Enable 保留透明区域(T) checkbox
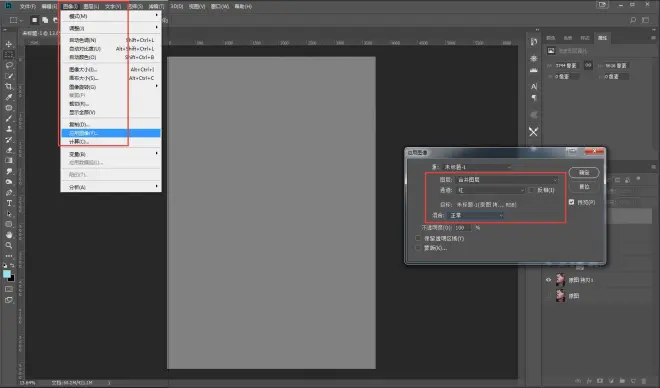The height and width of the screenshot is (388, 660). [418, 238]
